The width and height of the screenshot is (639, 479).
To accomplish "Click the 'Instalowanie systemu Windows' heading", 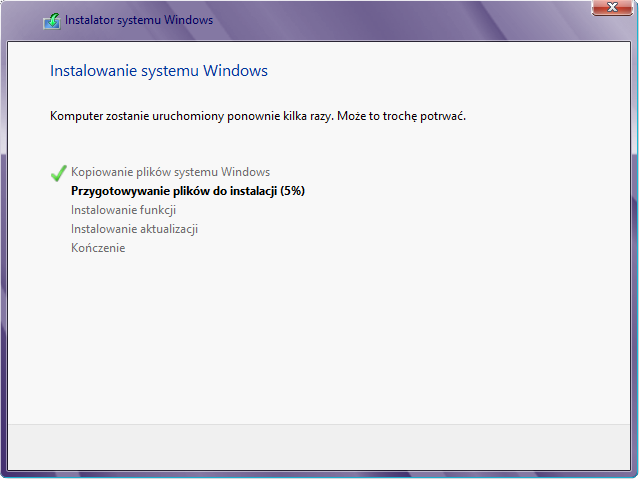I will tap(159, 71).
